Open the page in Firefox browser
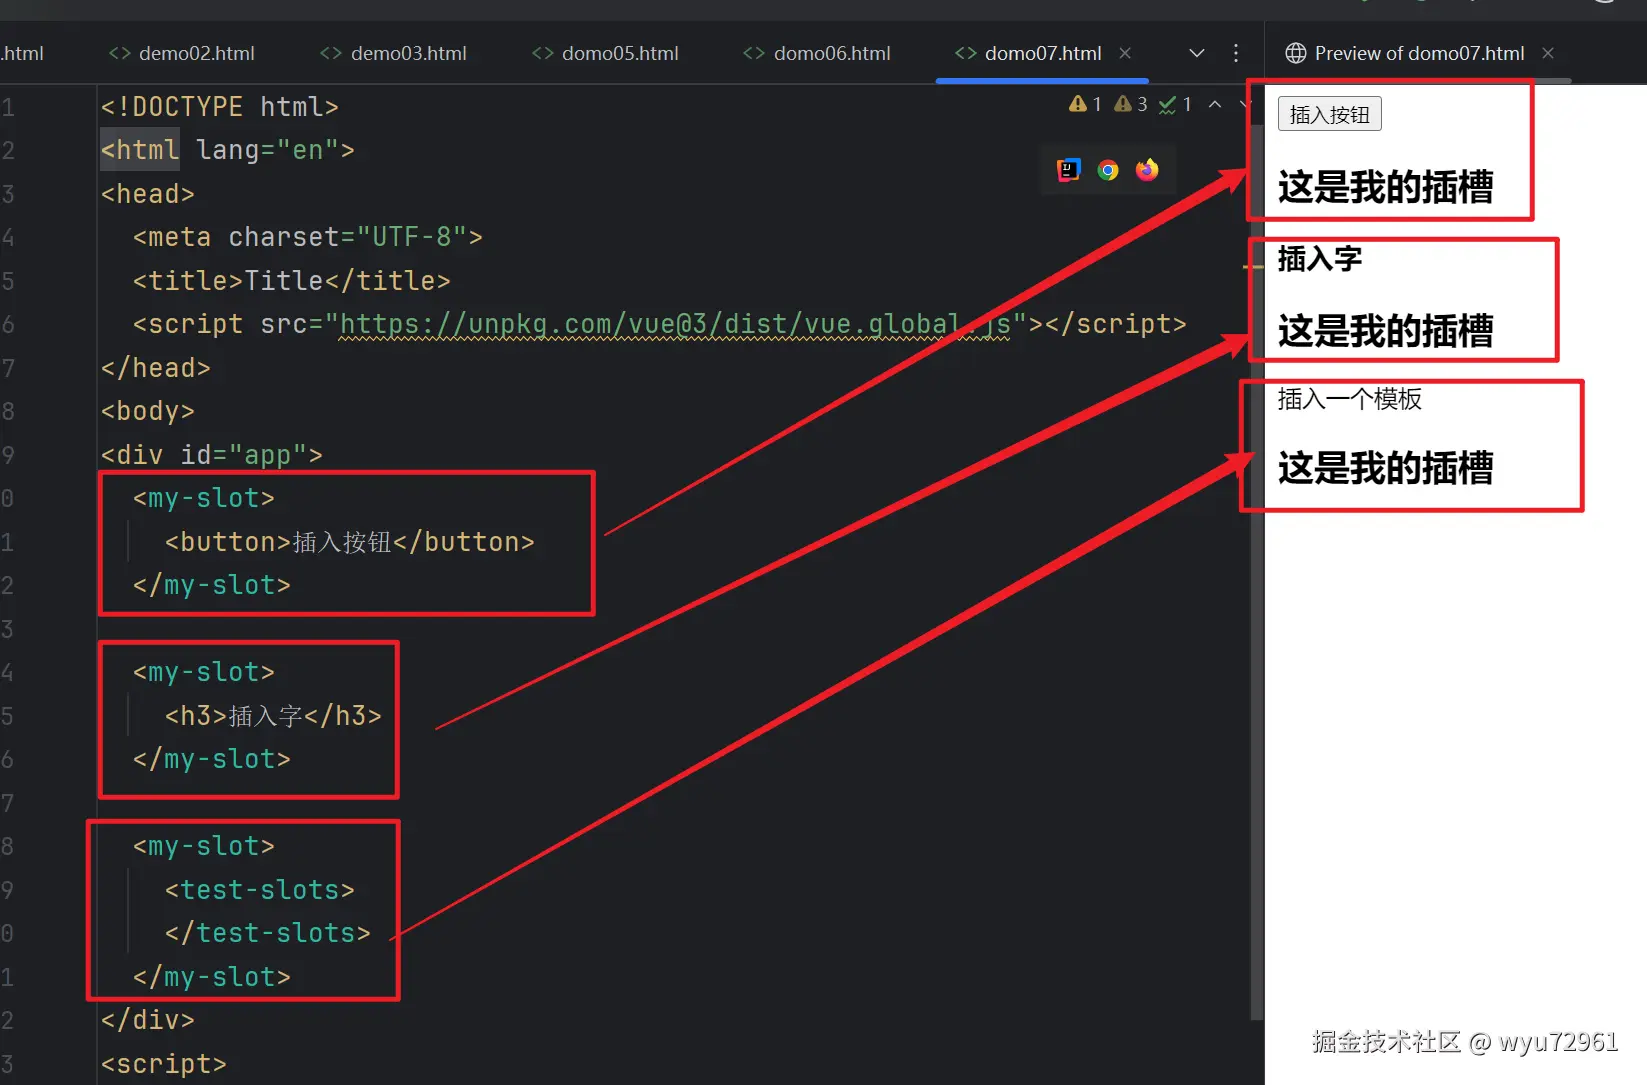This screenshot has width=1647, height=1085. [1147, 170]
